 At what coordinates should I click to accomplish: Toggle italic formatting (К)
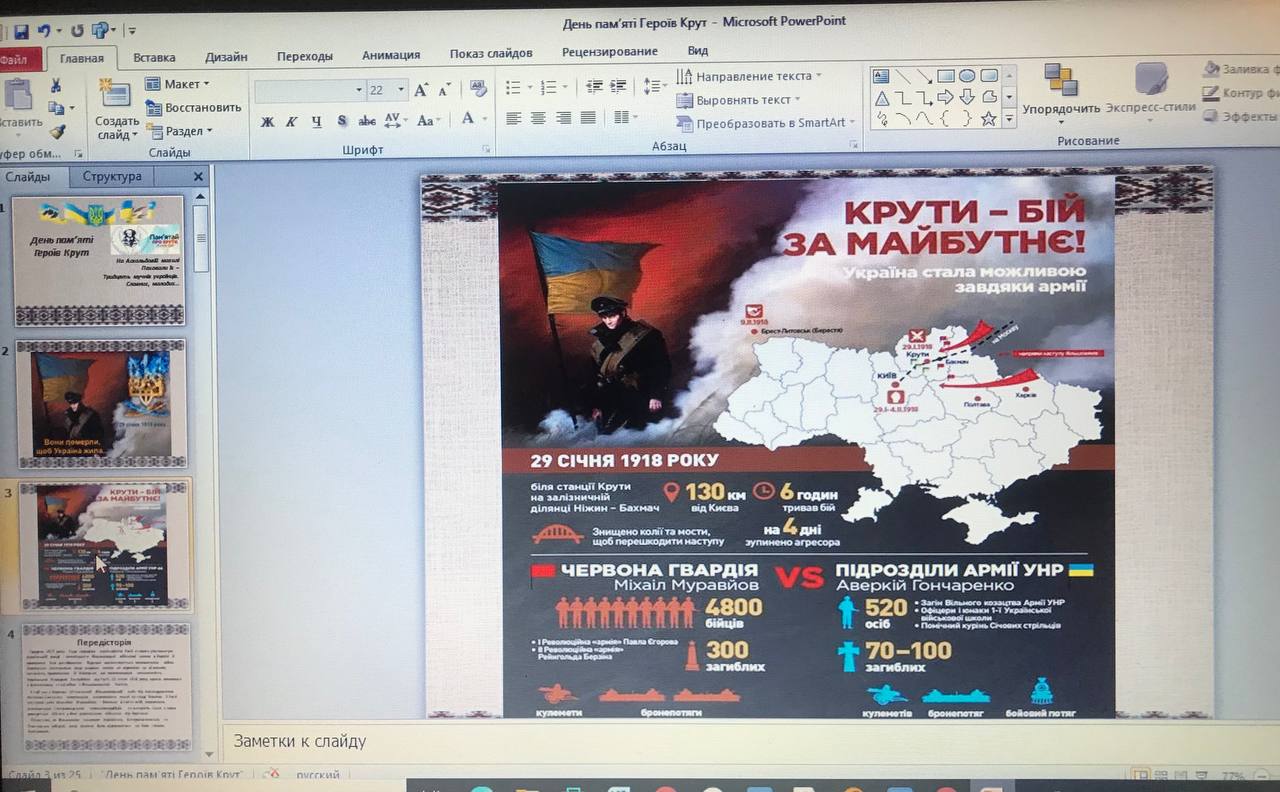tap(291, 122)
